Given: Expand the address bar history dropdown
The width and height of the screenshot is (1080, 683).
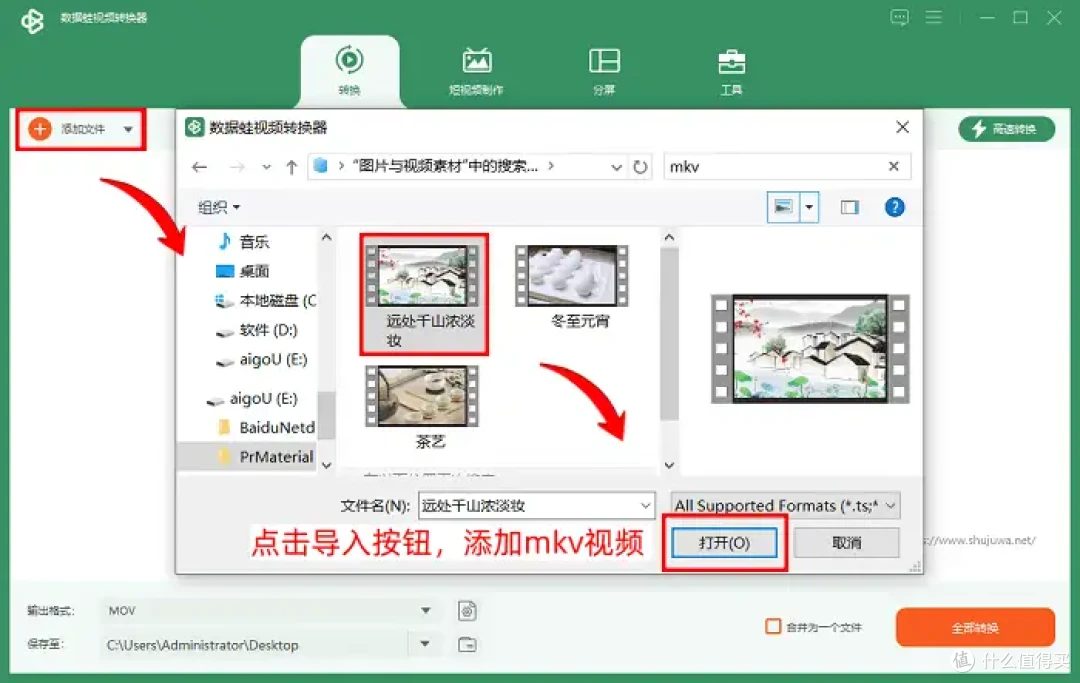Looking at the screenshot, I should tap(616, 167).
